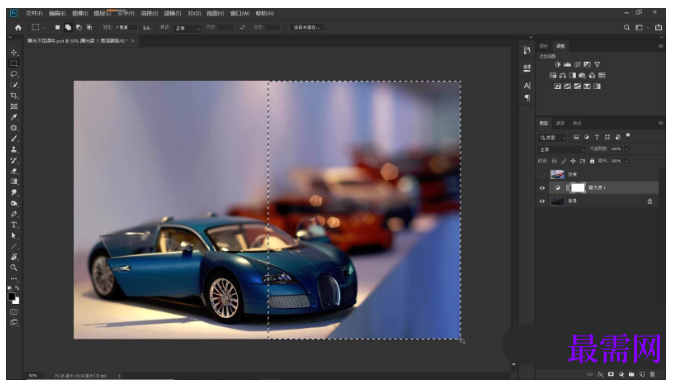
Task: Open the marquee tool preset dropdown arrow
Action: click(x=44, y=28)
